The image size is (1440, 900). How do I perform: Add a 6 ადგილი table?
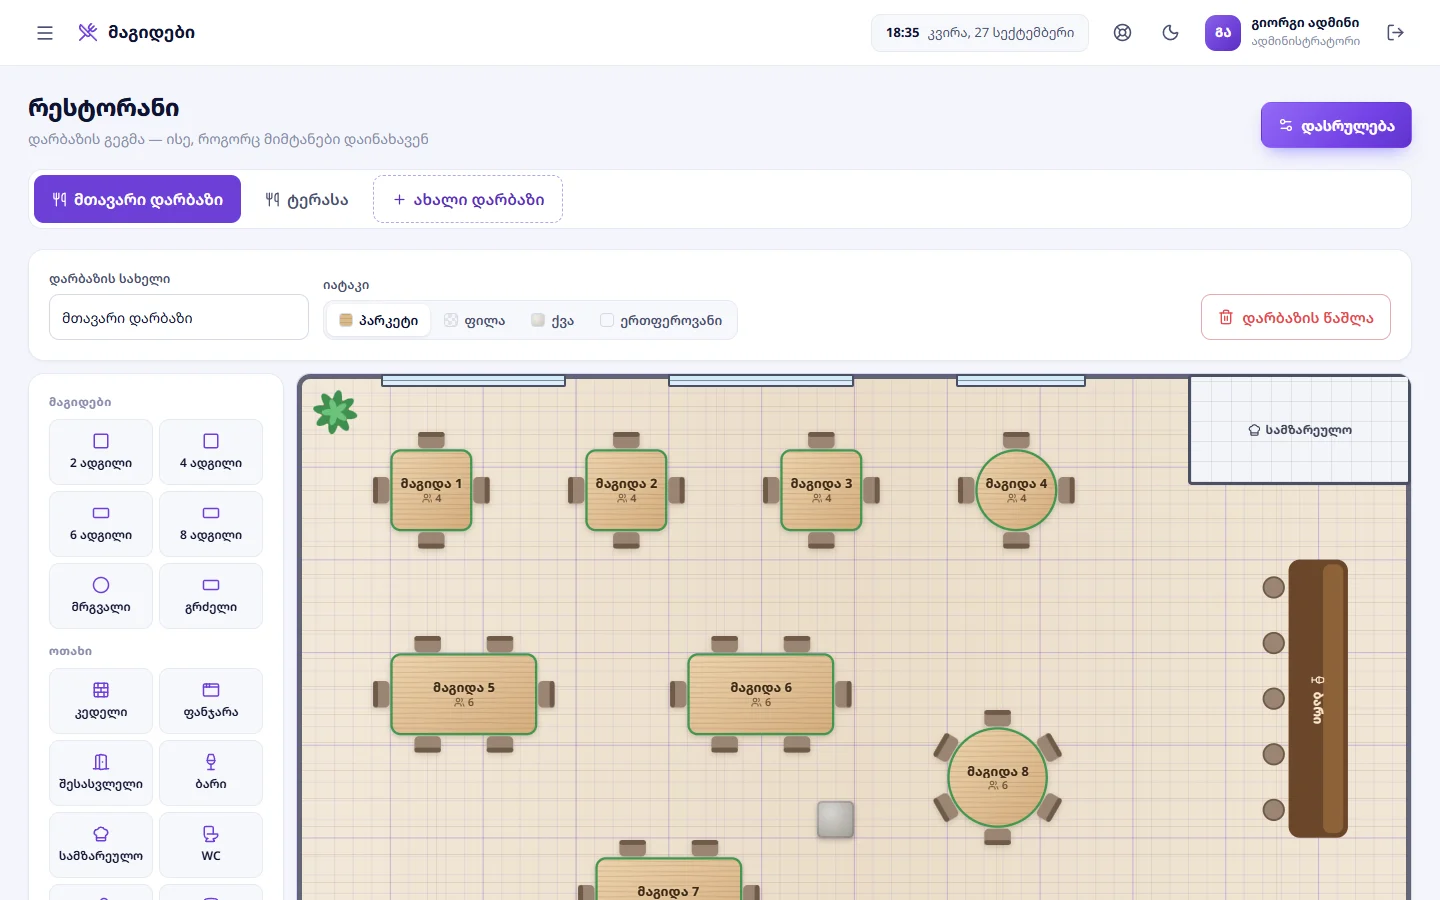point(101,524)
